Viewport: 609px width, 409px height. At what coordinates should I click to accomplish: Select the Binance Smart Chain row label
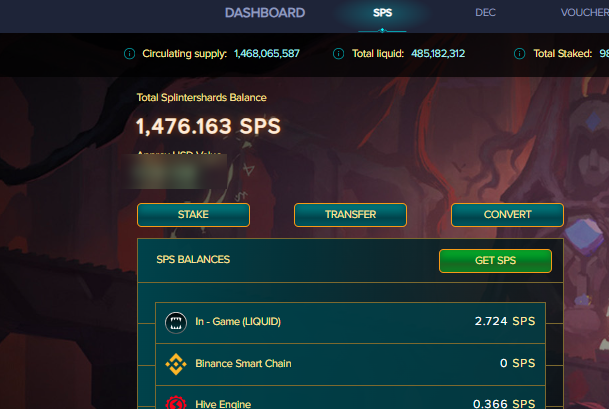click(x=244, y=364)
